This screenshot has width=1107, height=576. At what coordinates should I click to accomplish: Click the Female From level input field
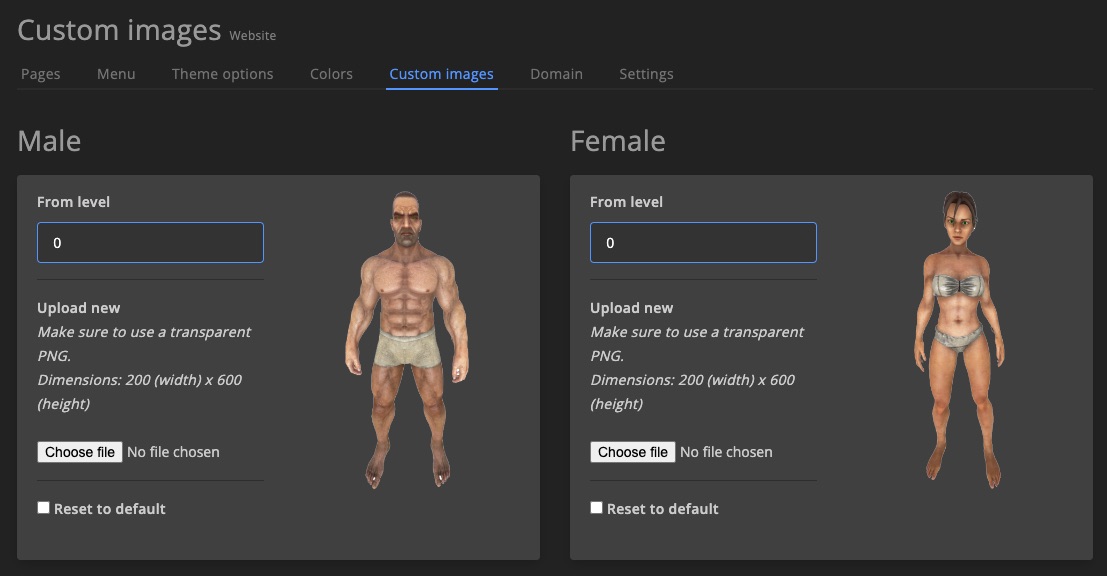[x=703, y=242]
